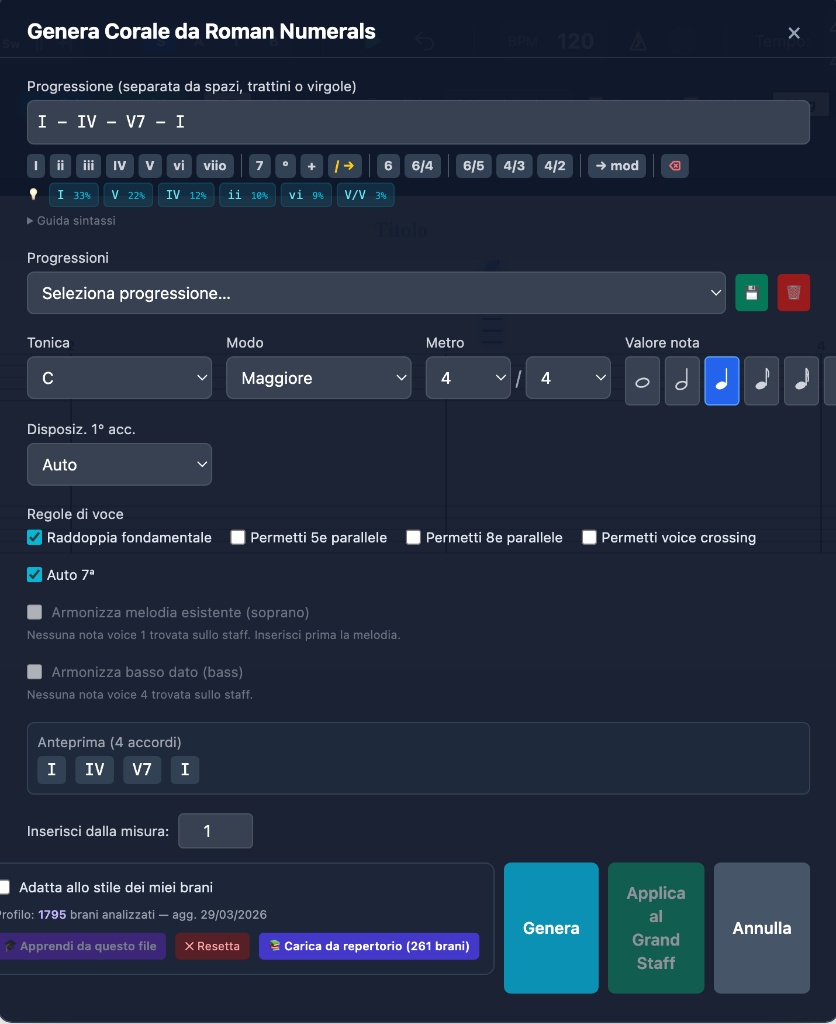Click the green save progression icon
Viewport: 836px width, 1024px height.
[x=752, y=293]
